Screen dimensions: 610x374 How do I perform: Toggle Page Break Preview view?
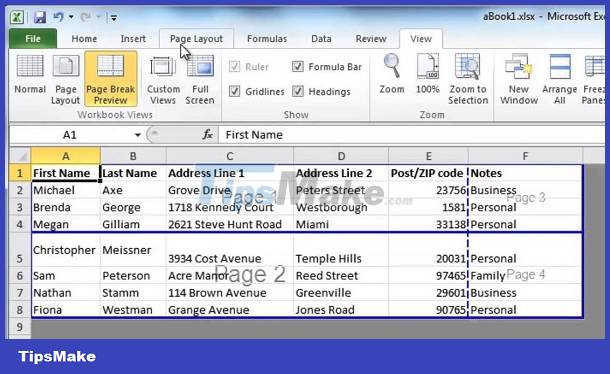point(110,79)
